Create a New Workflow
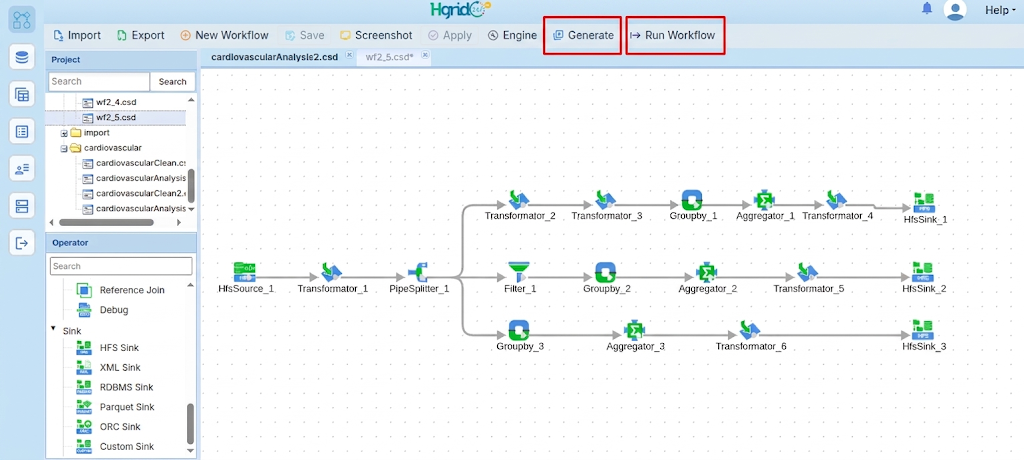 (224, 35)
